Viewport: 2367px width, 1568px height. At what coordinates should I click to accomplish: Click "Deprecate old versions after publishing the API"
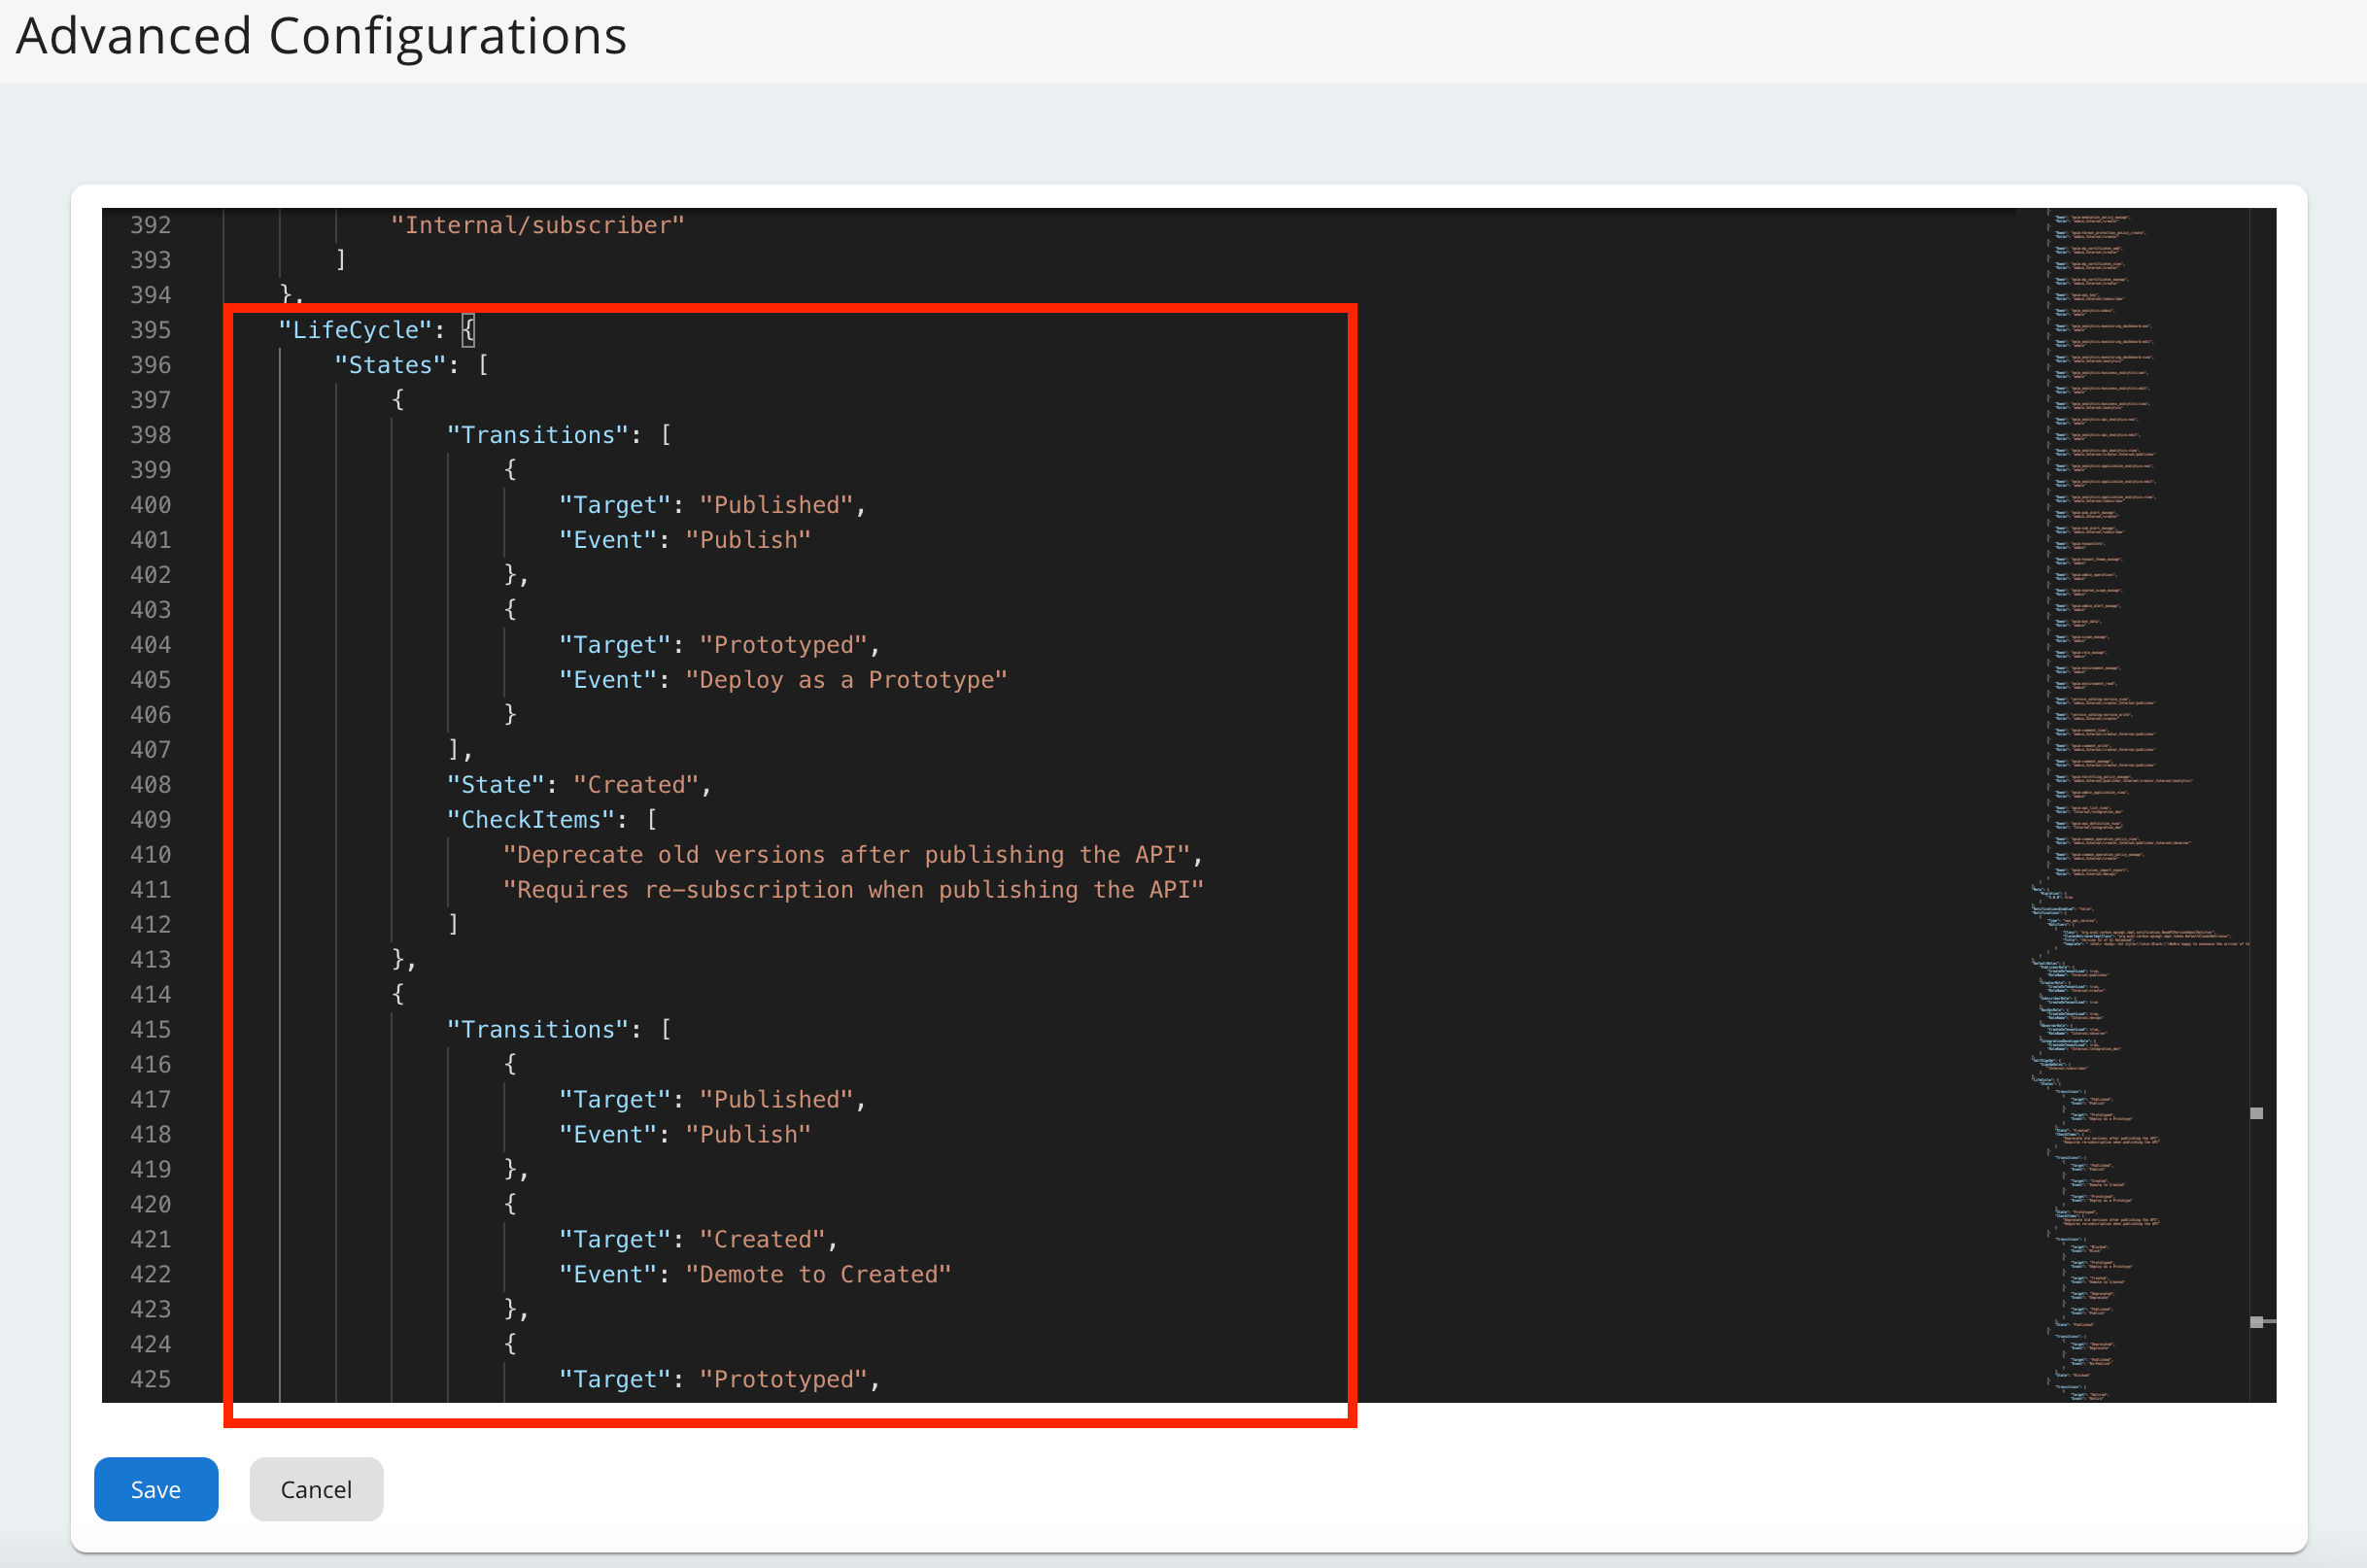[846, 855]
